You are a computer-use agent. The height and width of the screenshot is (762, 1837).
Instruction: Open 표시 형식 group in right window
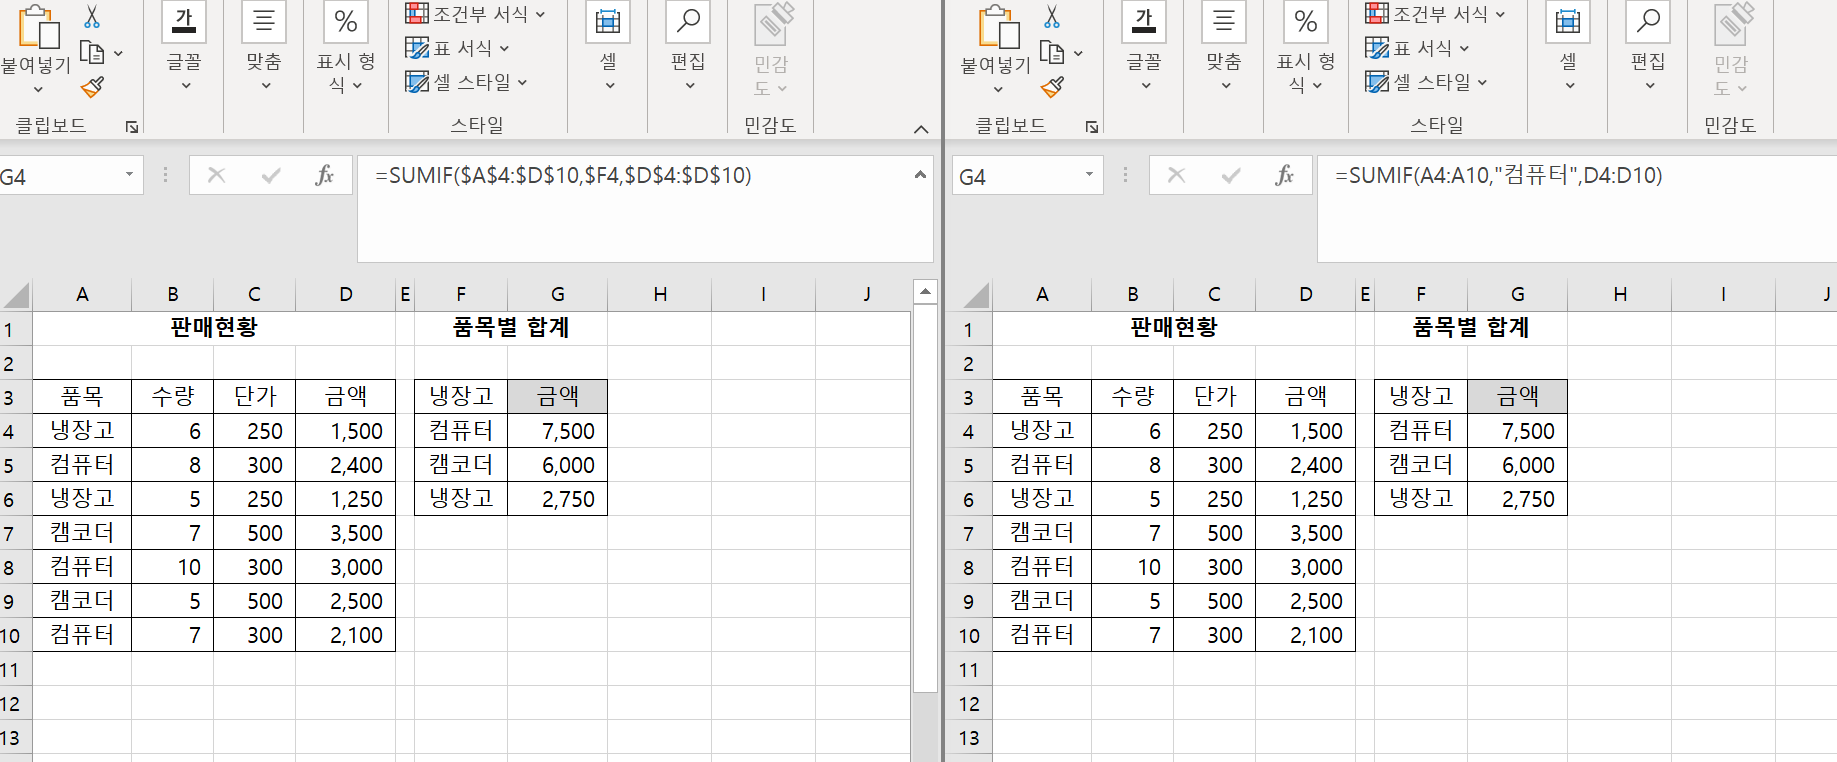point(1305,45)
